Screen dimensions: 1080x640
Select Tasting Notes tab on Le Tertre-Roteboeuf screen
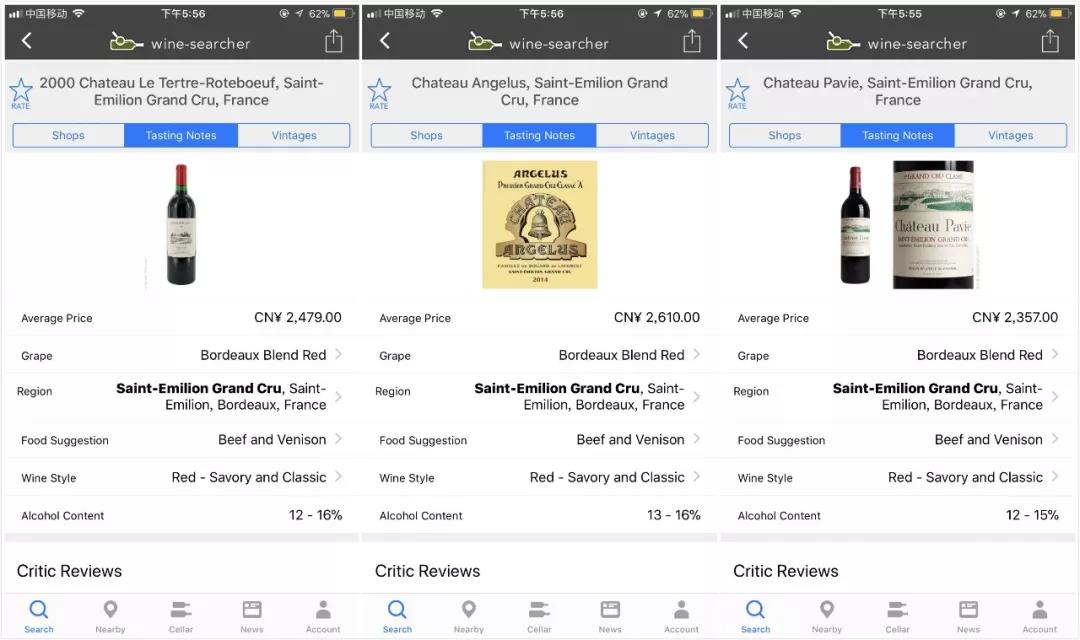tap(181, 135)
